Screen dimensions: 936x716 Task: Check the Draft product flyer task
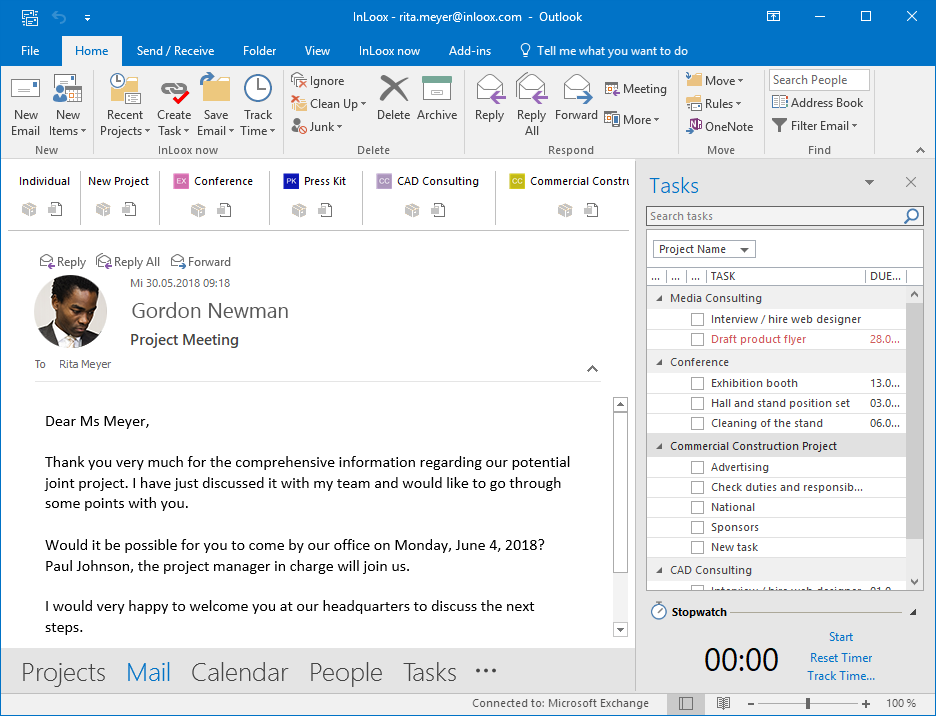(697, 339)
